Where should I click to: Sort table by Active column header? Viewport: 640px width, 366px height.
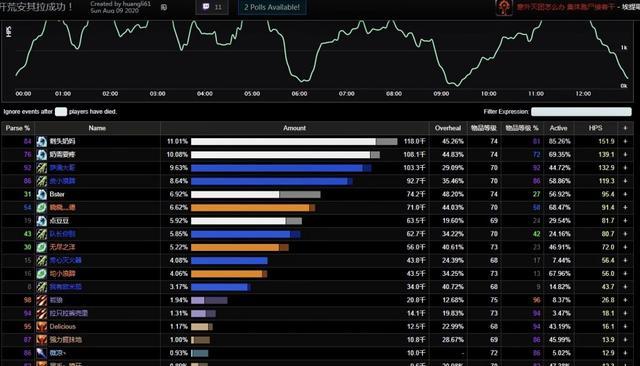coord(558,128)
